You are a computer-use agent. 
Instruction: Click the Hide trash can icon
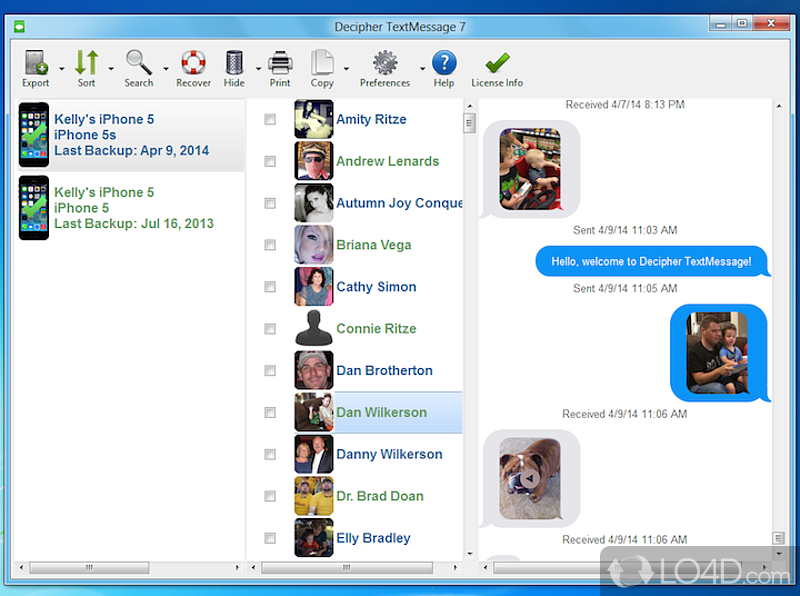coord(234,63)
